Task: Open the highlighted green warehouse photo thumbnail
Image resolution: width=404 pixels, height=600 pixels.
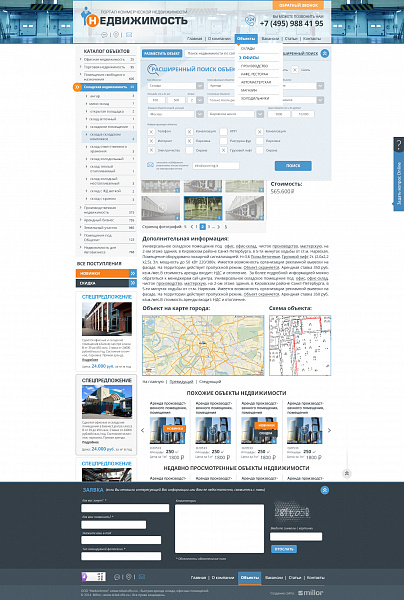Action: point(203,209)
